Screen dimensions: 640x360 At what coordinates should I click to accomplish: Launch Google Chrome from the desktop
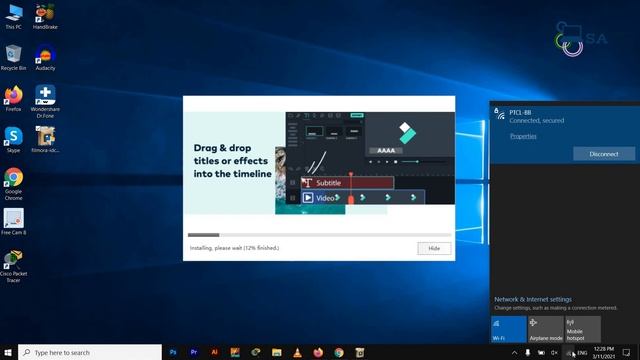click(x=13, y=184)
